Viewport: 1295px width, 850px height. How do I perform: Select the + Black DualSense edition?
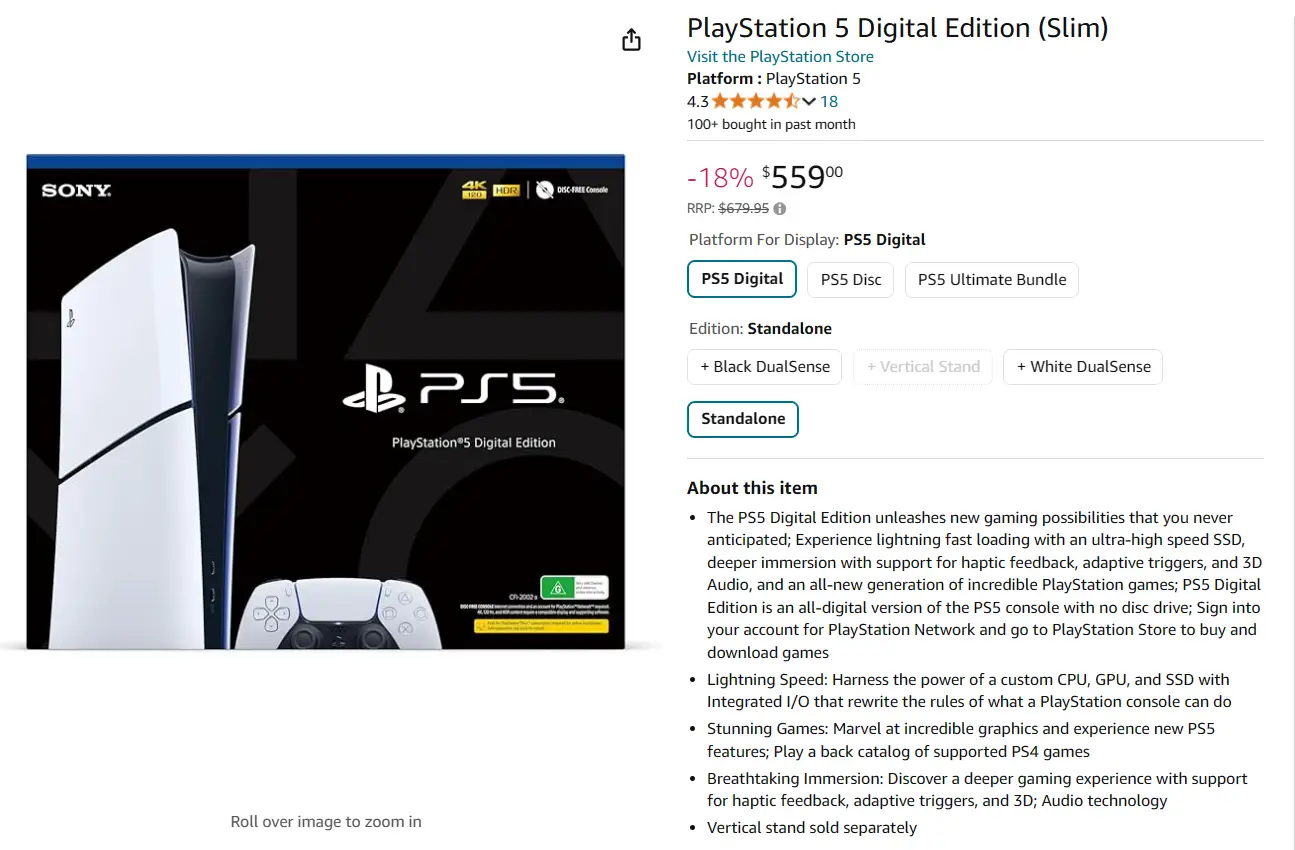click(765, 367)
